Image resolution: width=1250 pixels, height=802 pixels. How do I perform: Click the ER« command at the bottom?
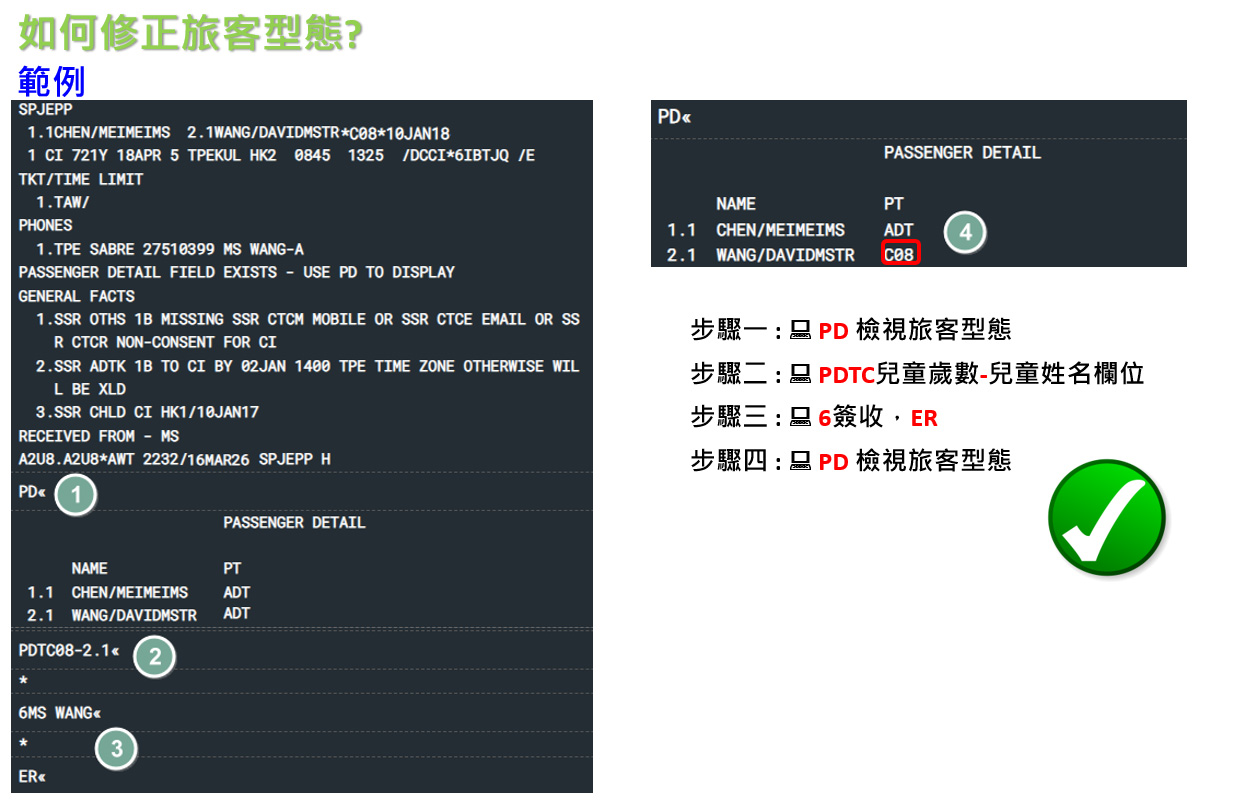pyautogui.click(x=32, y=776)
